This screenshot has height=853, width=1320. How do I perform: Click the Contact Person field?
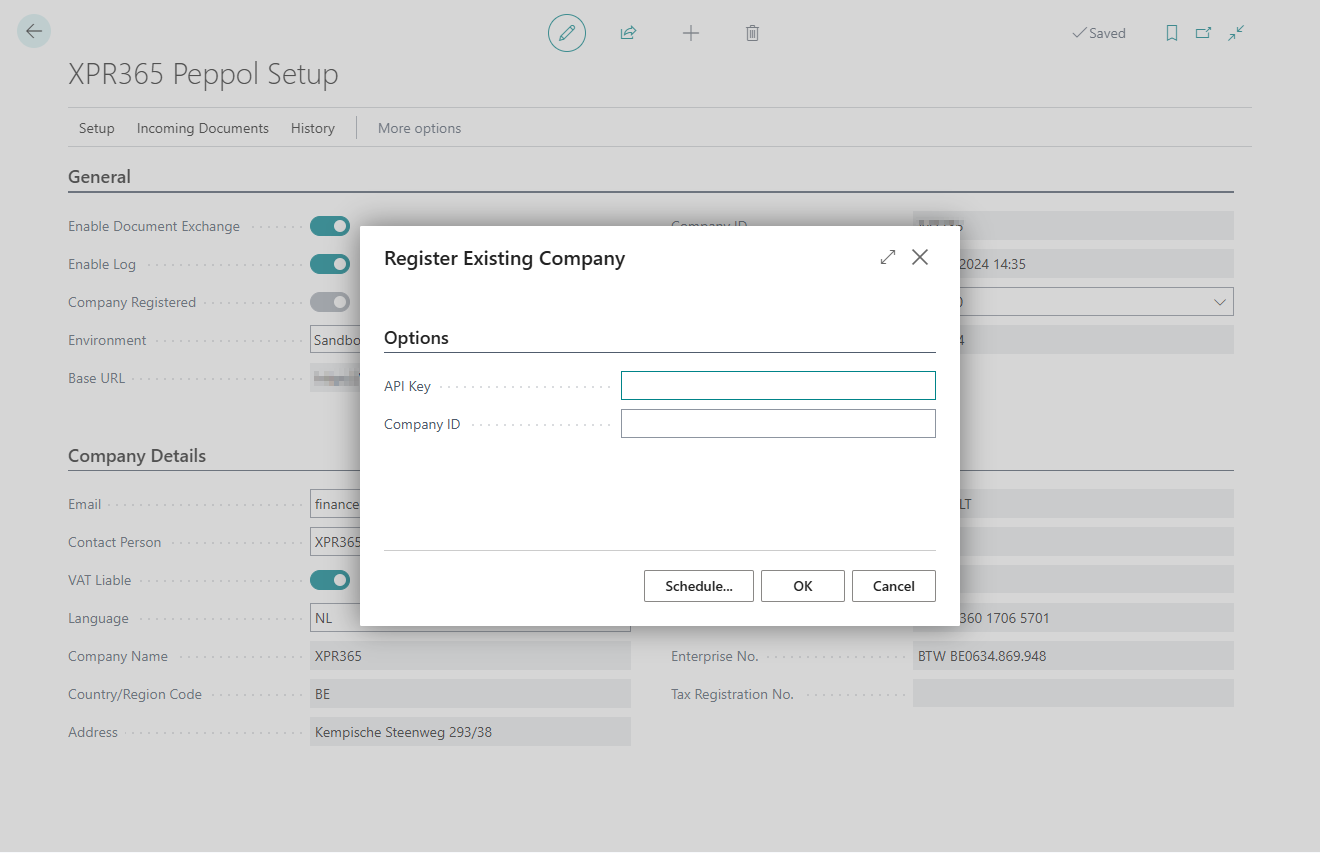coord(336,542)
